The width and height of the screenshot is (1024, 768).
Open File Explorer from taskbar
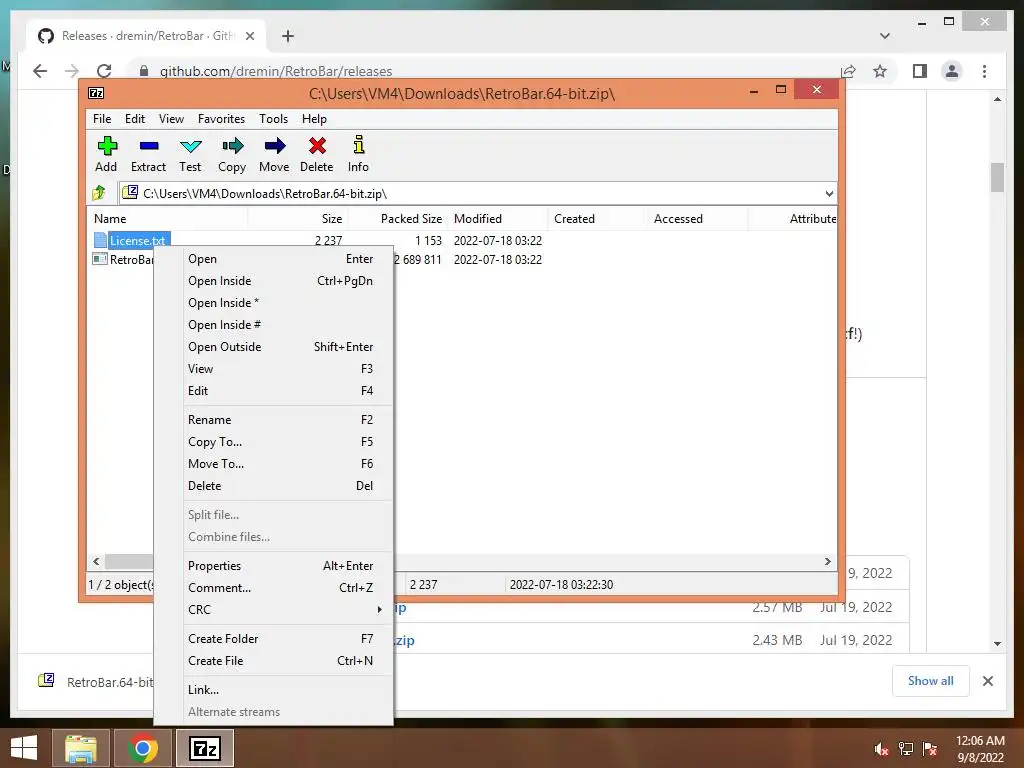pyautogui.click(x=80, y=748)
